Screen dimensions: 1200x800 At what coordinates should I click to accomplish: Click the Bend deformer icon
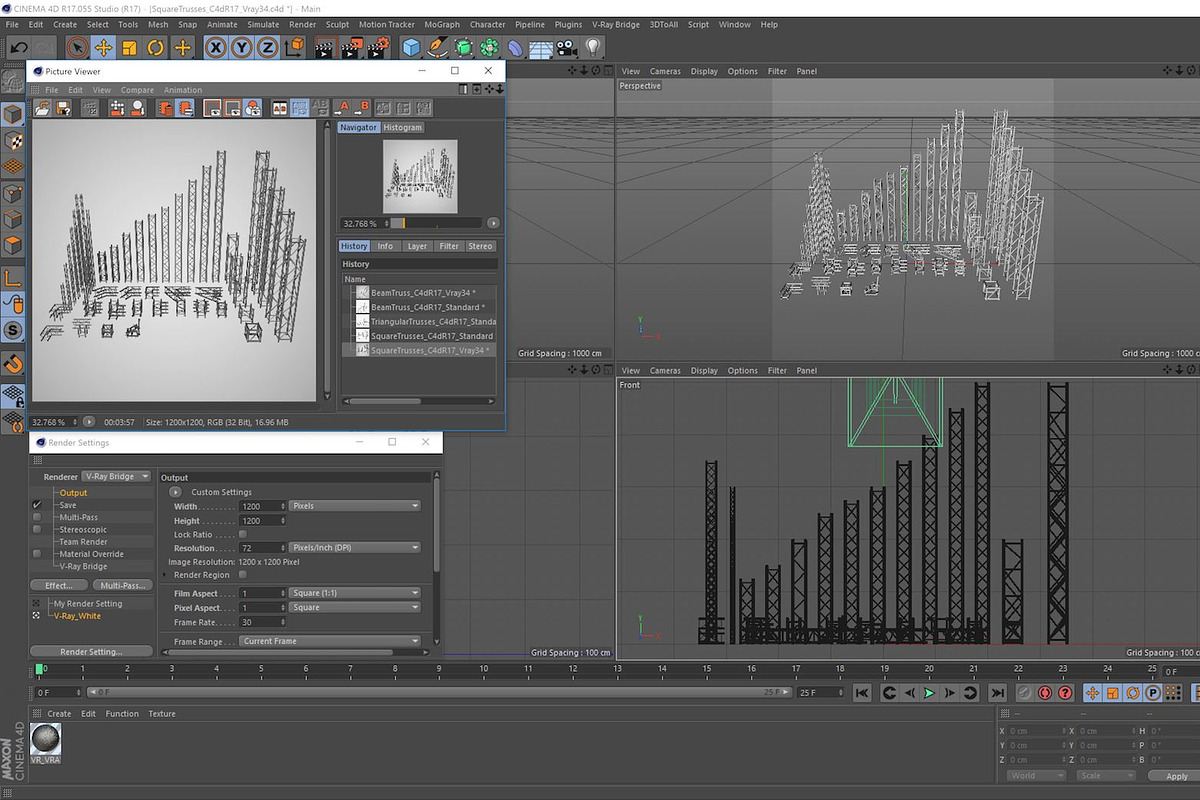click(x=515, y=47)
